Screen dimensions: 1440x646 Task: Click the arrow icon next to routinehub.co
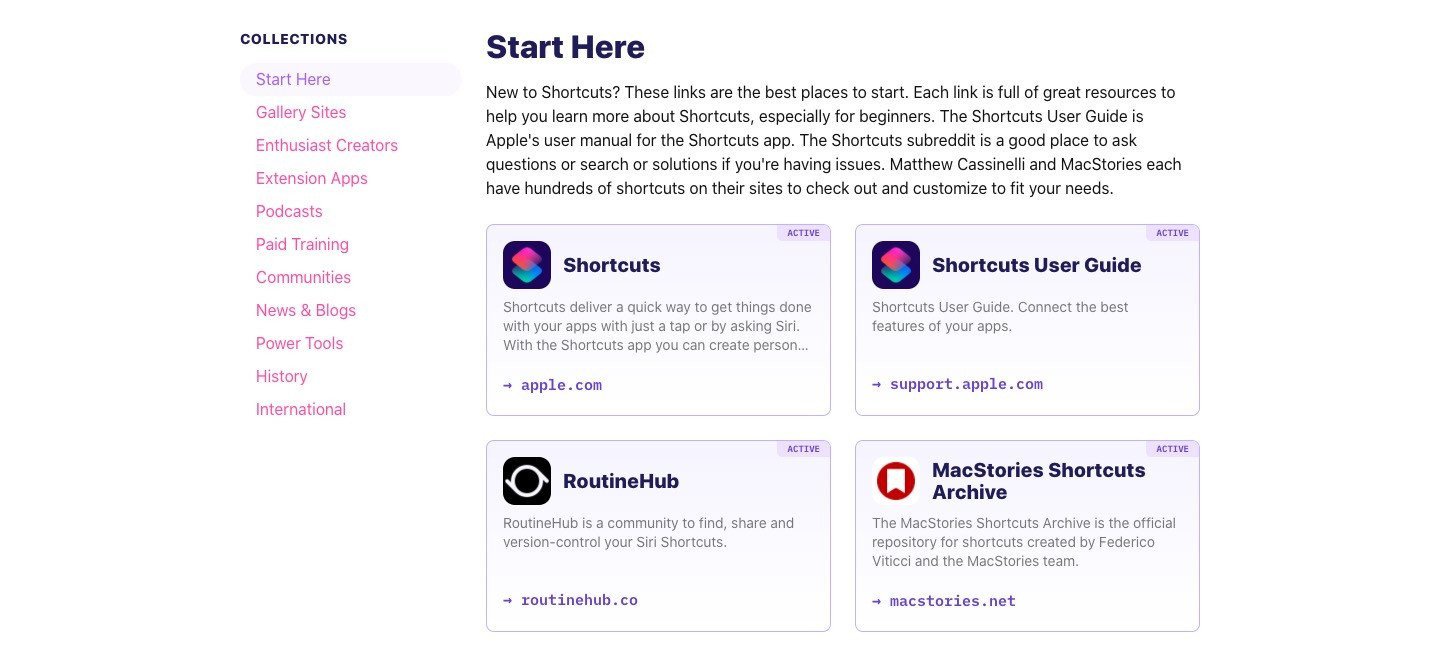click(507, 600)
